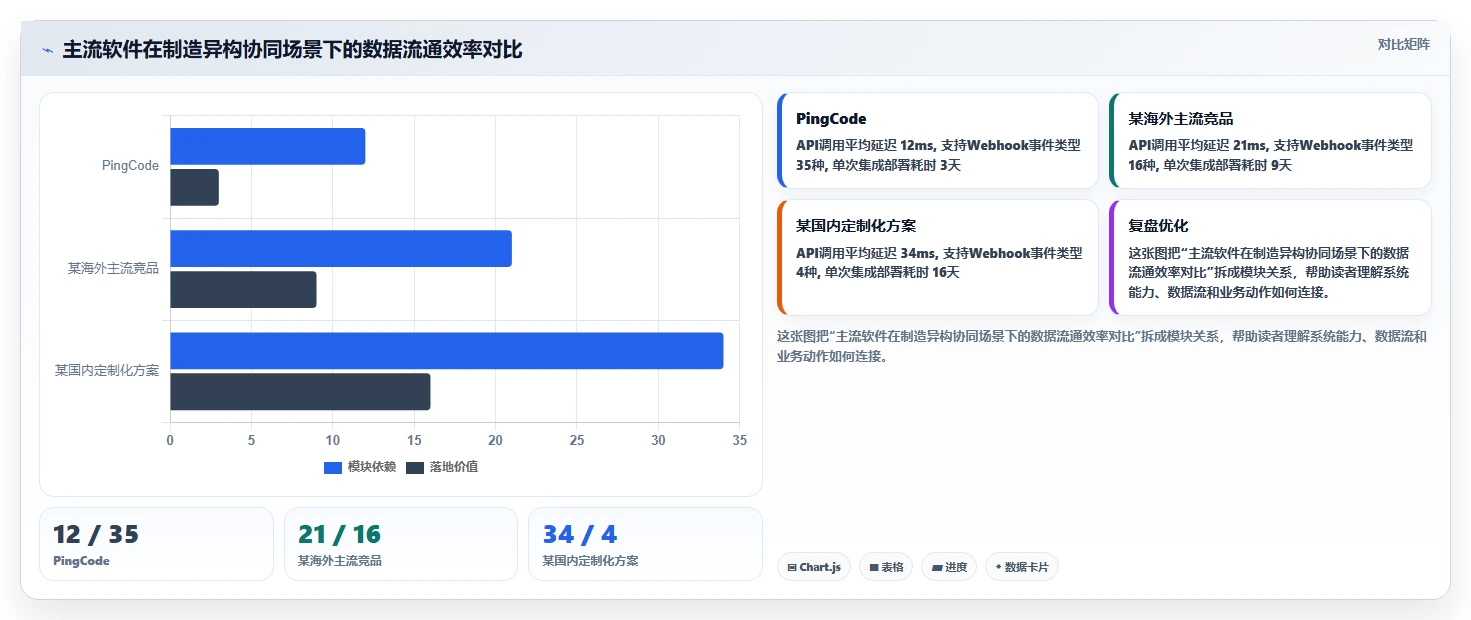Click the page title 主流软件在制造异构协同场景下的数据流通效率对比

(x=292, y=50)
